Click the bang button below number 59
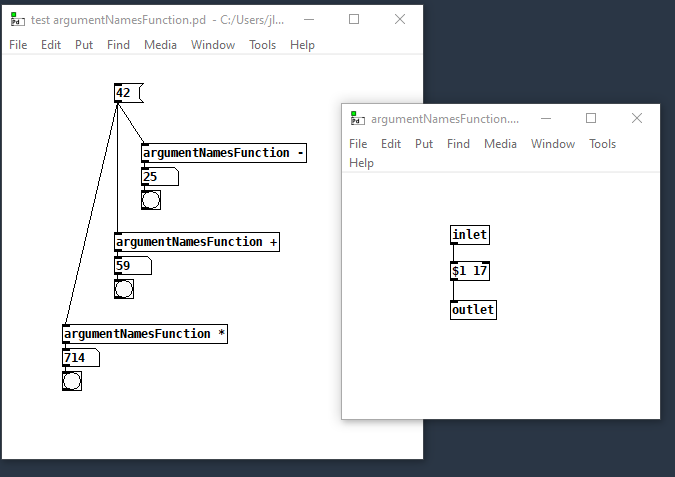The width and height of the screenshot is (675, 477). pos(124,289)
